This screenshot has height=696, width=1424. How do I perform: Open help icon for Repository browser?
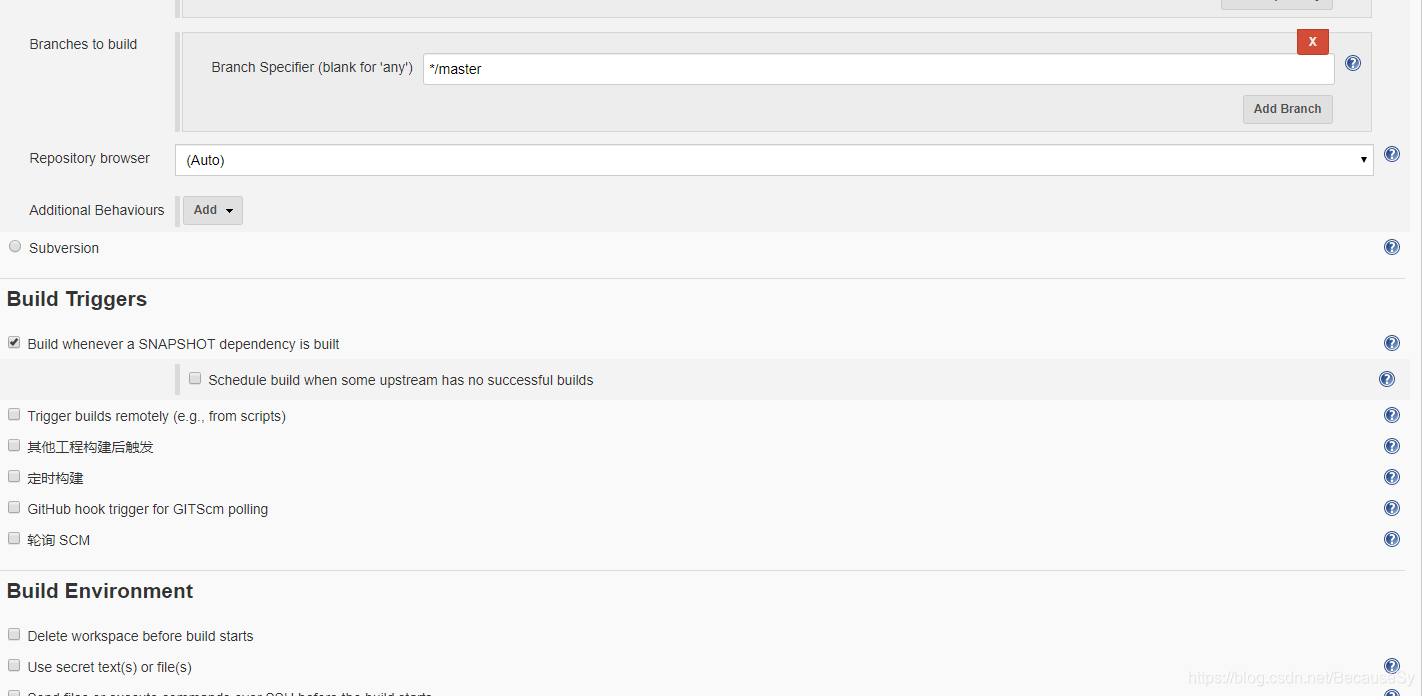[x=1392, y=155]
